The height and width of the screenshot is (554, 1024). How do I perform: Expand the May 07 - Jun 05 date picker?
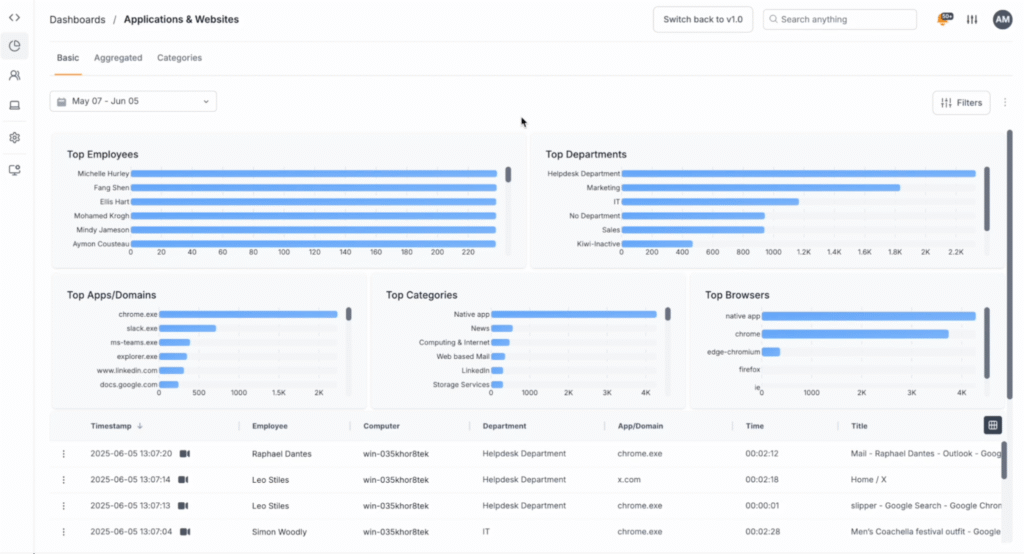coord(133,101)
